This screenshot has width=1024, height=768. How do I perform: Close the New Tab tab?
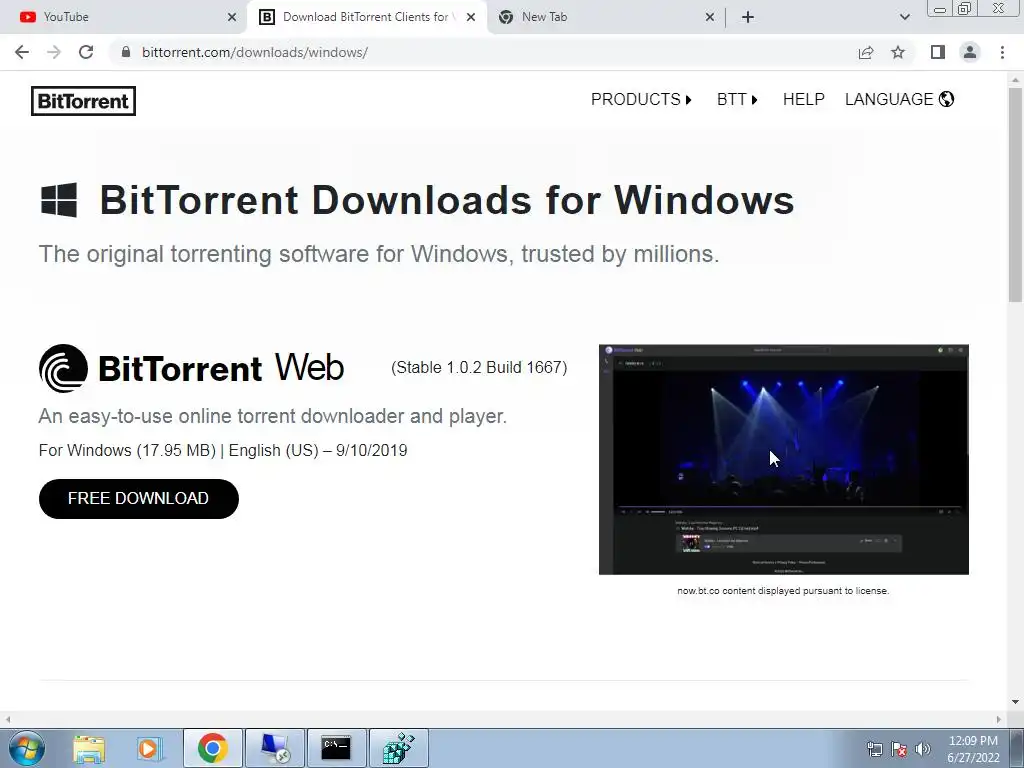coord(710,17)
